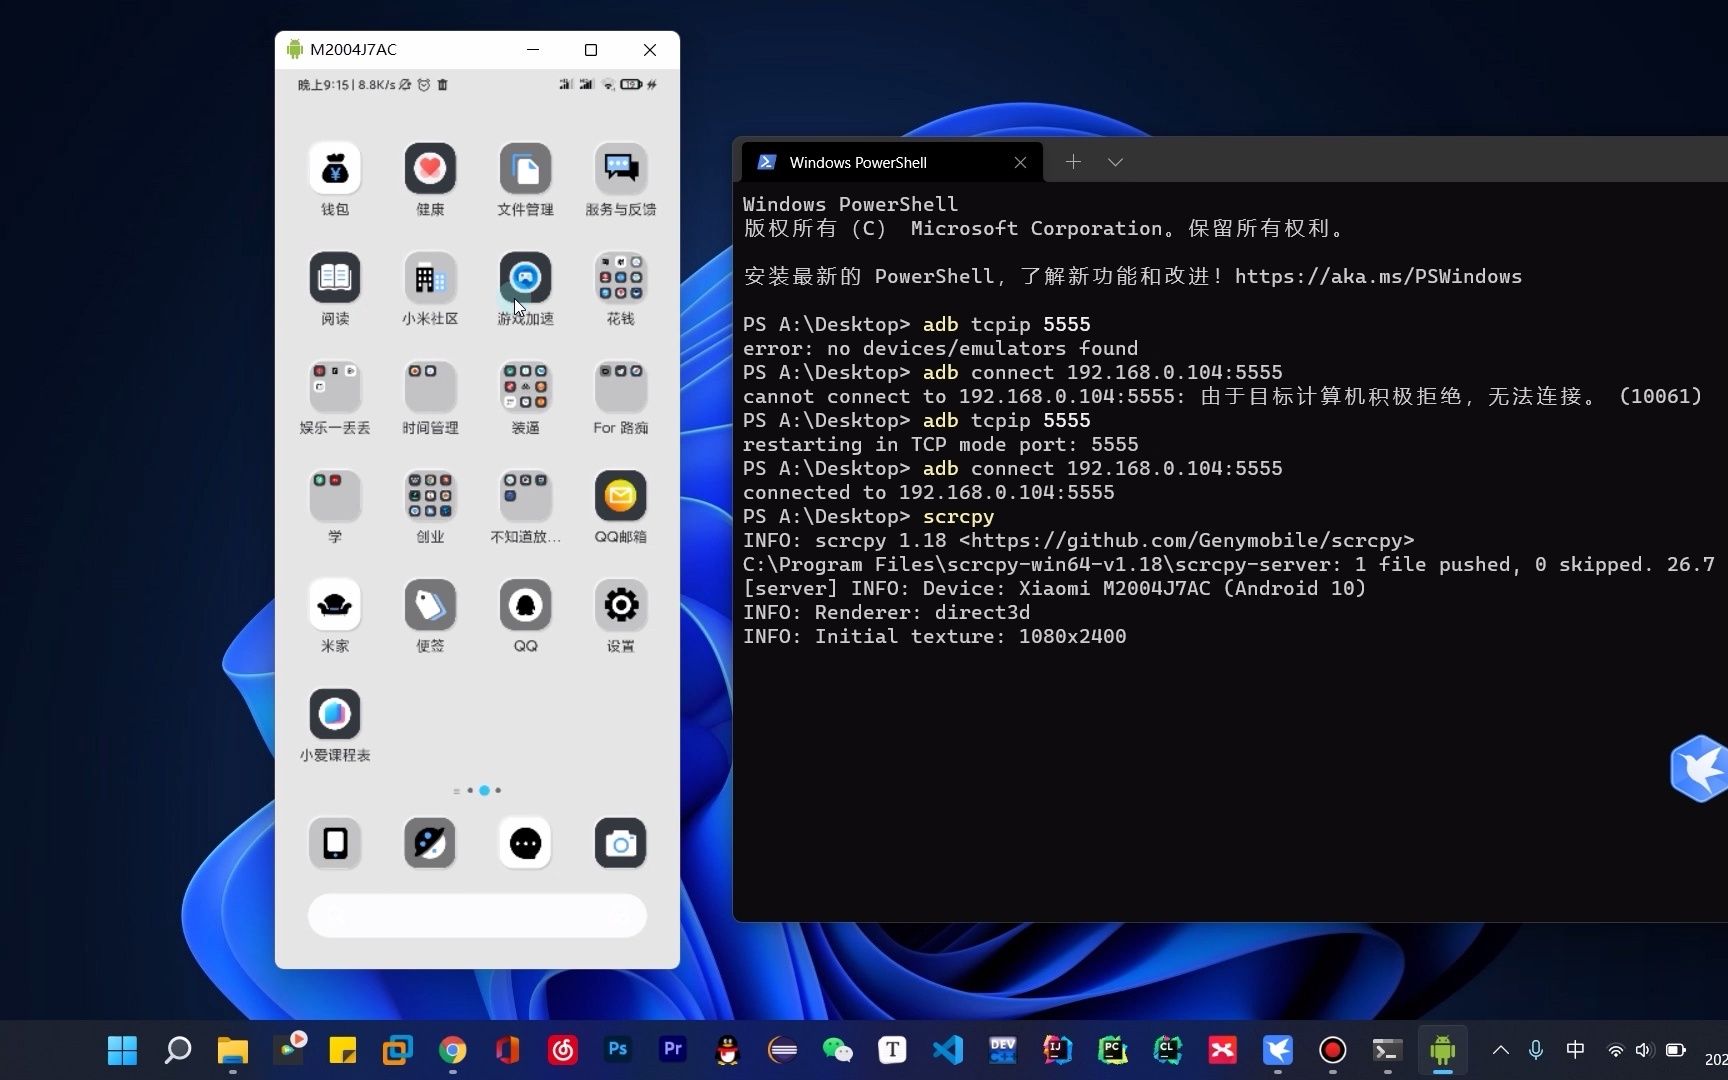Close the Windows PowerShell tab
Screen dimensions: 1728x1080
point(1020,162)
